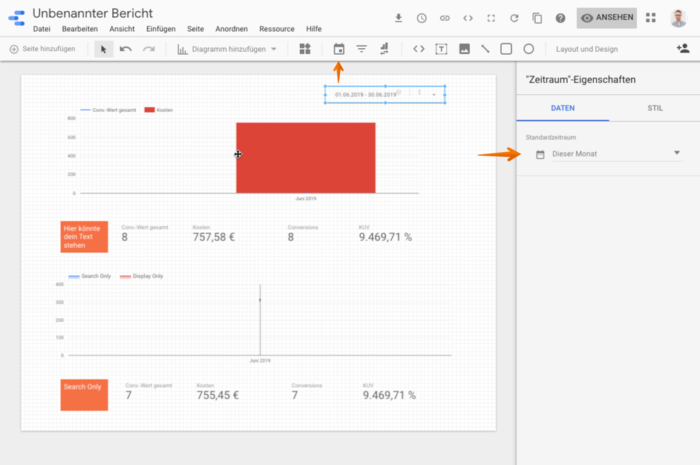Select the orange Search Only text box

(x=84, y=395)
